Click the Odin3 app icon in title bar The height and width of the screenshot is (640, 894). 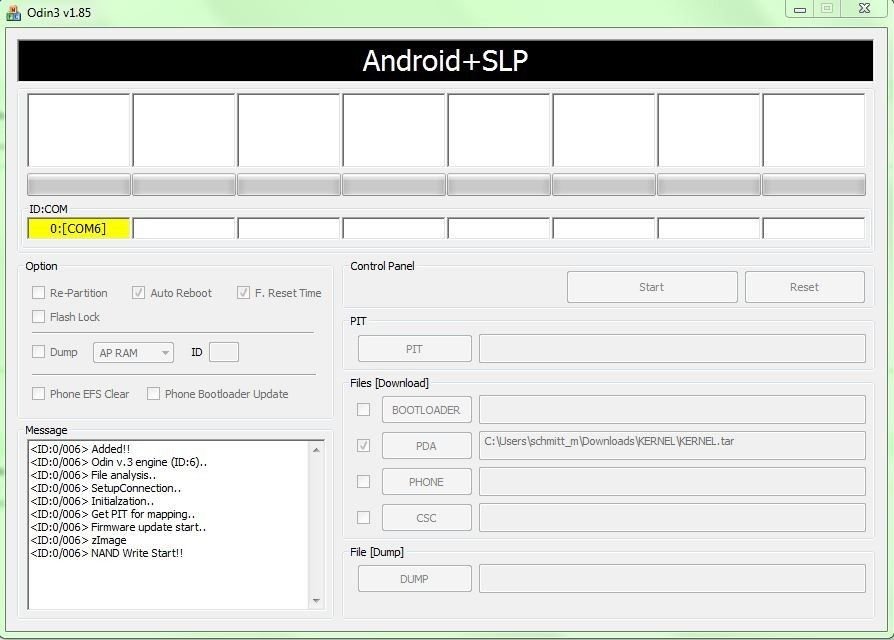pos(13,13)
